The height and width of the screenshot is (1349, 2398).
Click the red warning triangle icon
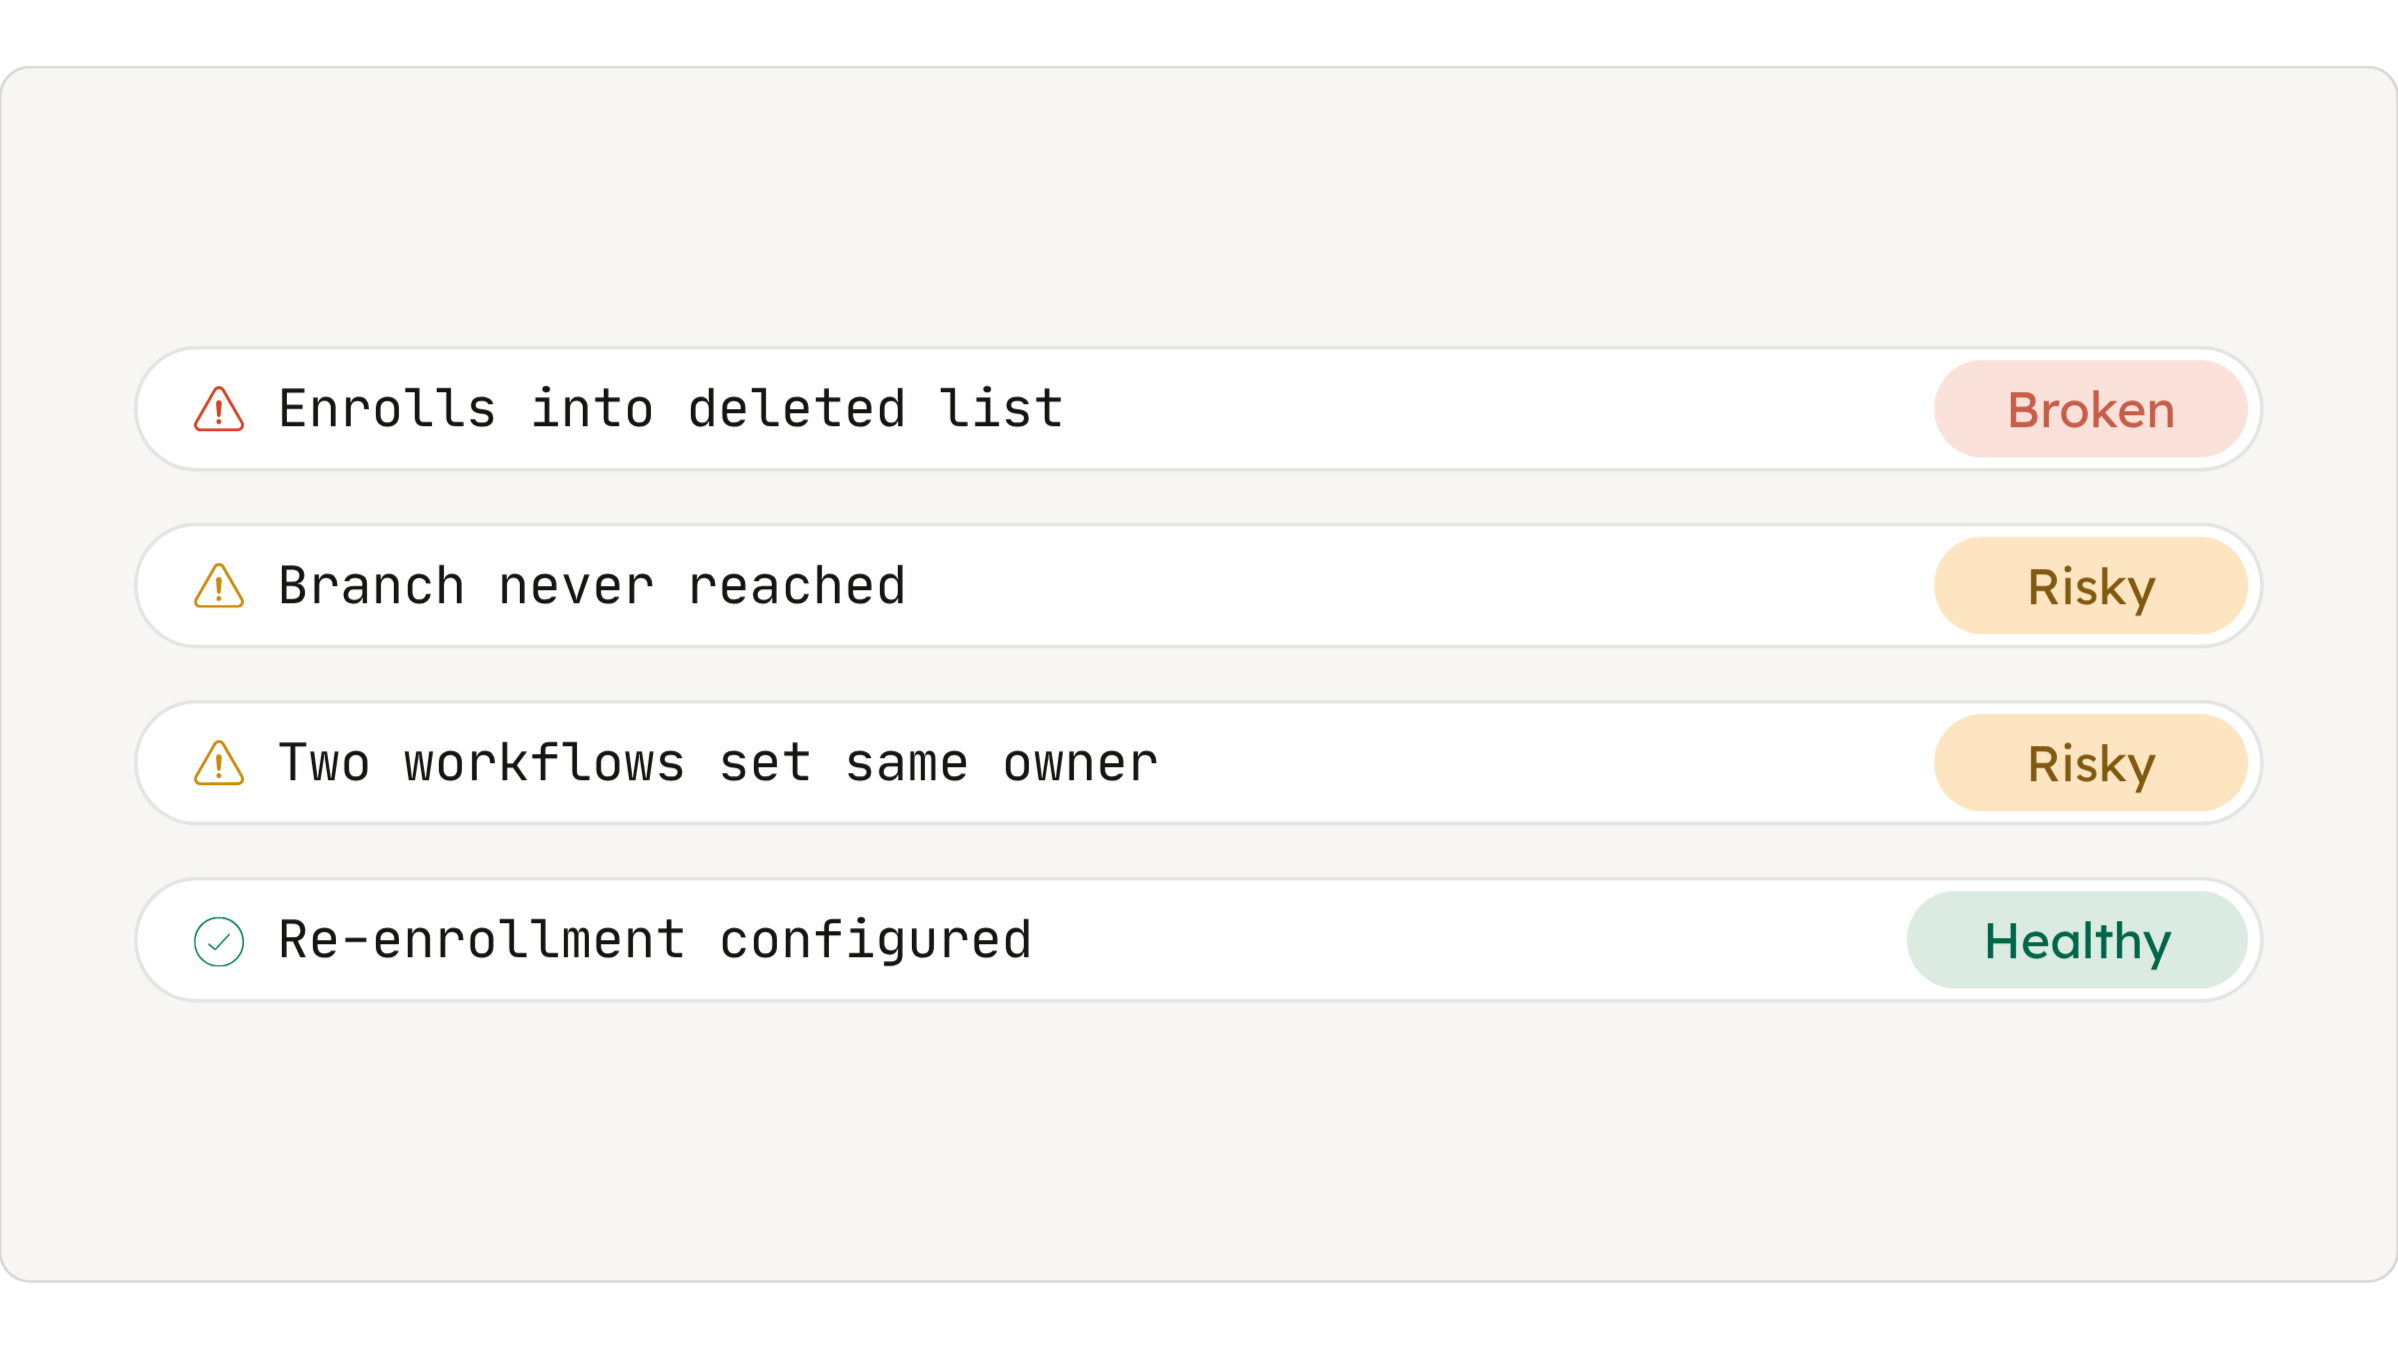218,409
